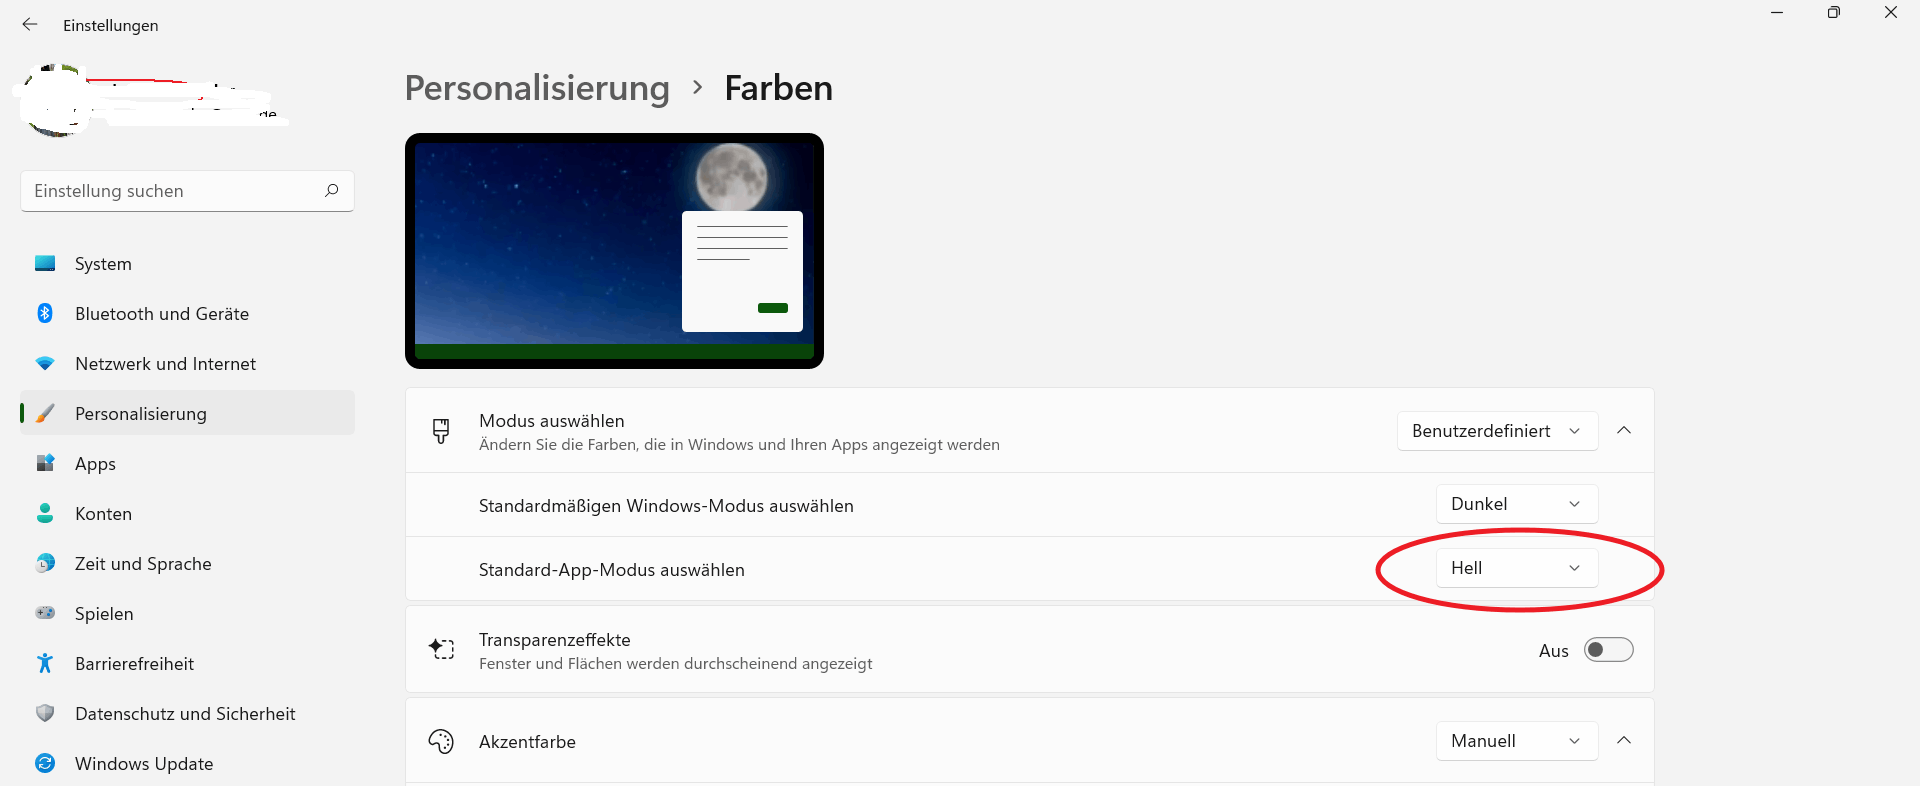
Task: Click the Apps icon in sidebar
Action: pos(45,463)
